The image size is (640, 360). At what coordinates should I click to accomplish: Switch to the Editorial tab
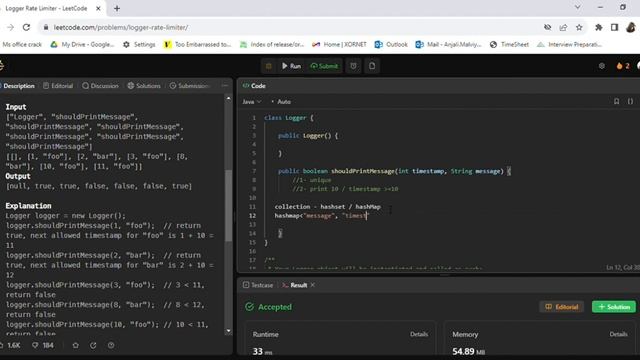[x=58, y=86]
